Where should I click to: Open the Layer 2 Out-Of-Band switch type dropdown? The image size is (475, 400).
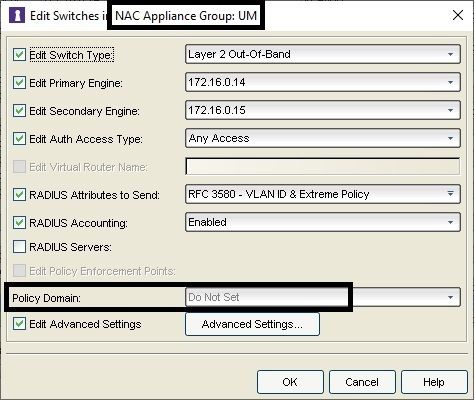tap(323, 54)
